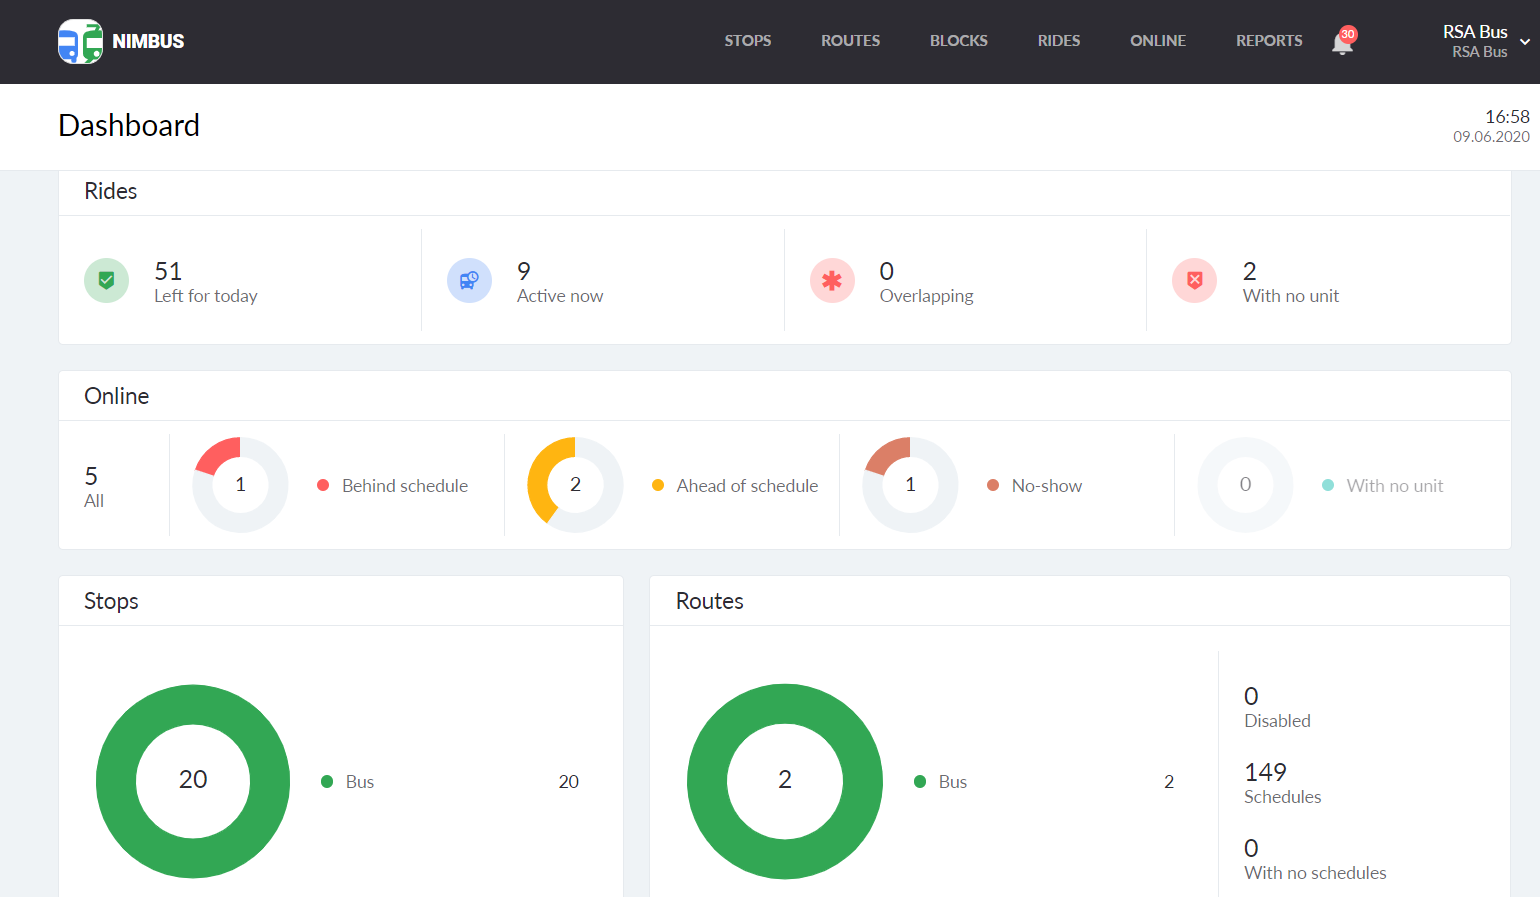Click the yellow Ahead of schedule legend dot

(x=657, y=485)
